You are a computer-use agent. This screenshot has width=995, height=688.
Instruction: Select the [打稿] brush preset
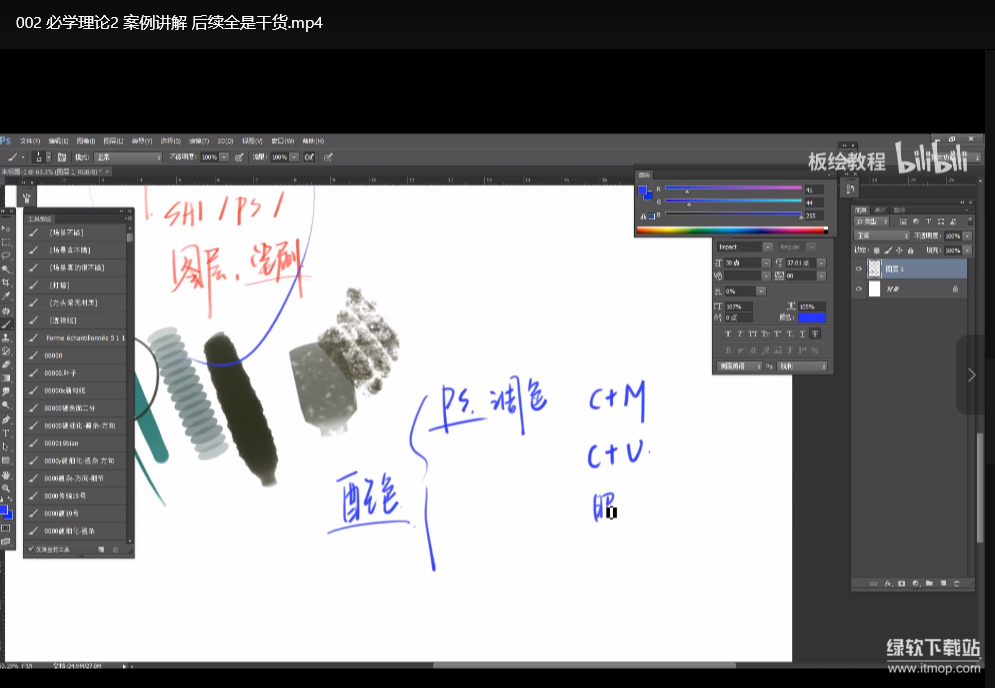(x=76, y=286)
